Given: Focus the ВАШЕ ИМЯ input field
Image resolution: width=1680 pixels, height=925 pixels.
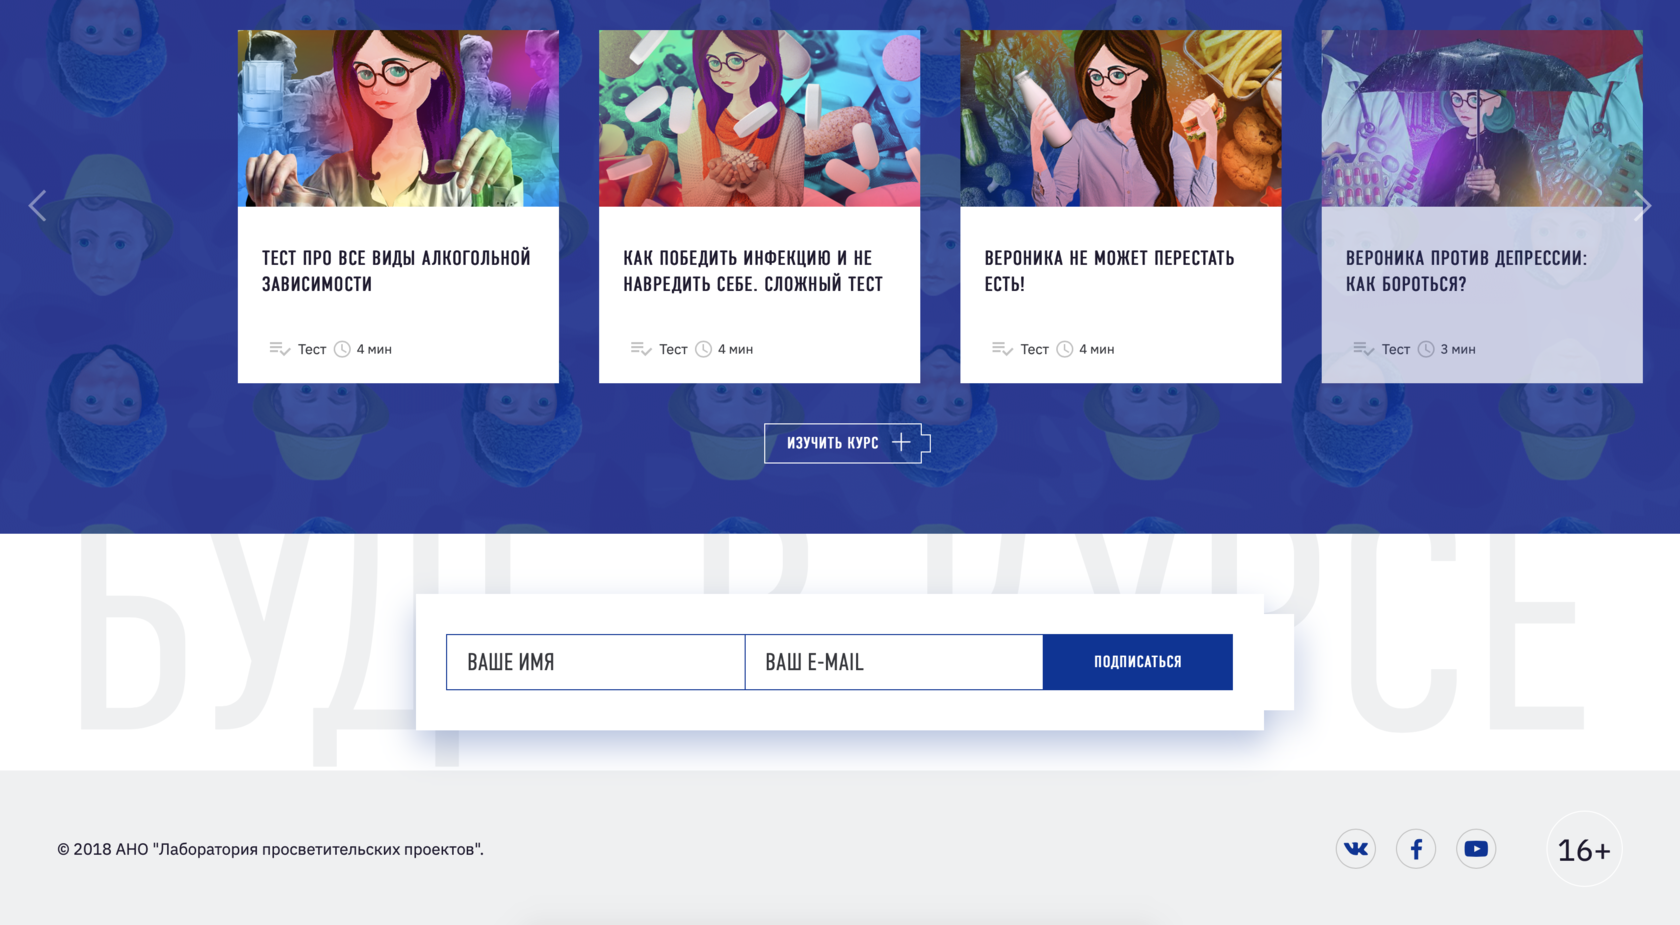Looking at the screenshot, I should tap(596, 662).
